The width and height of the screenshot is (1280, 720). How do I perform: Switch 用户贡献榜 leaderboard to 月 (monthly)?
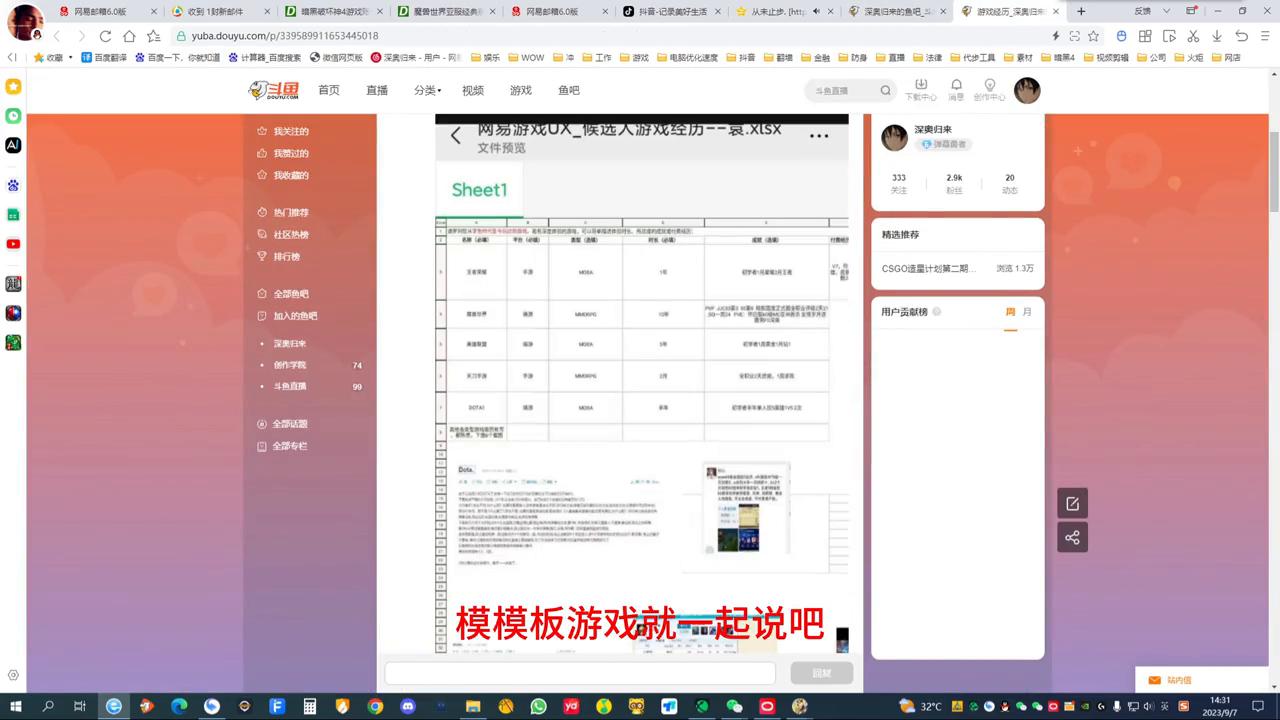[1027, 311]
